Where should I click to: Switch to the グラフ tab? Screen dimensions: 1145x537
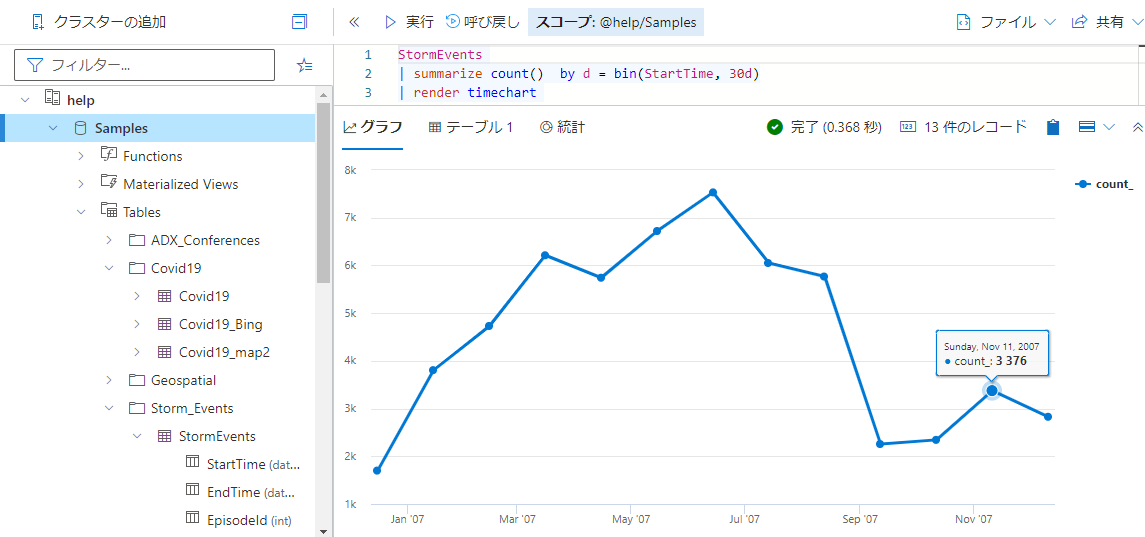372,127
